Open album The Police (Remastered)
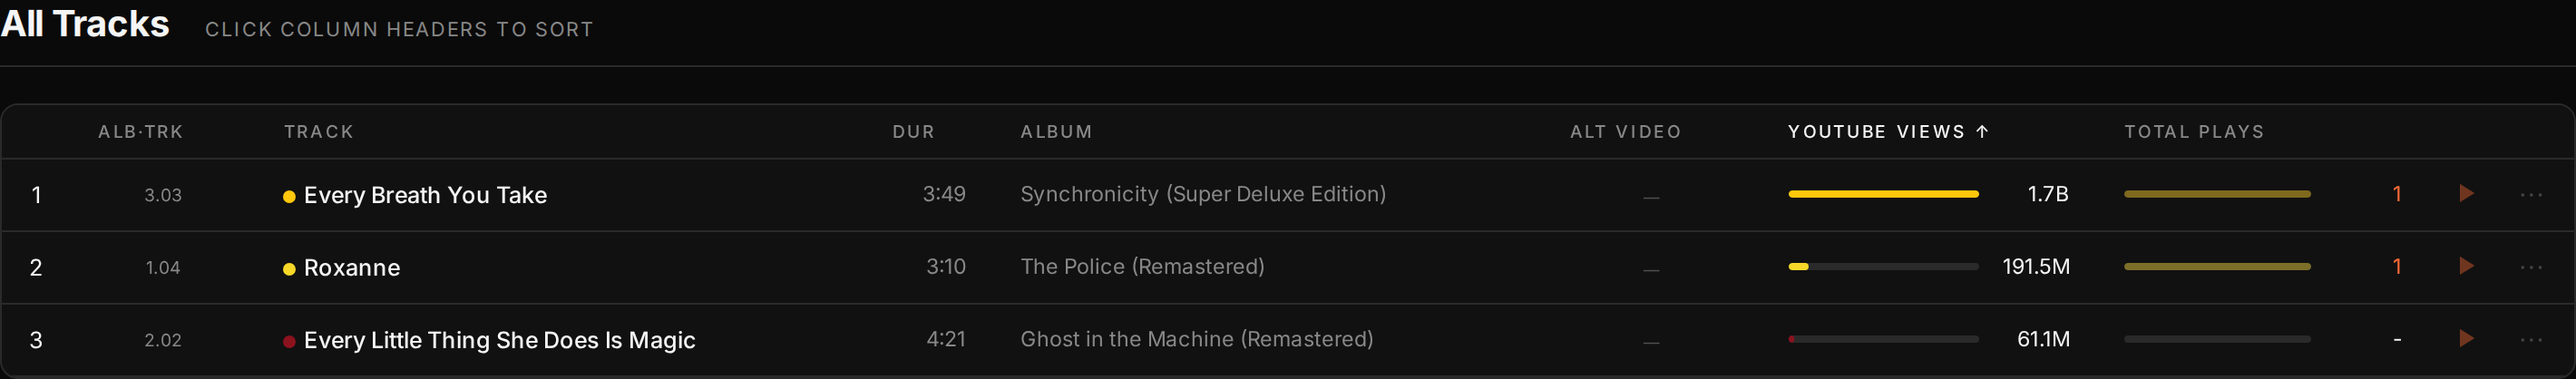The height and width of the screenshot is (379, 2576). tap(1142, 267)
